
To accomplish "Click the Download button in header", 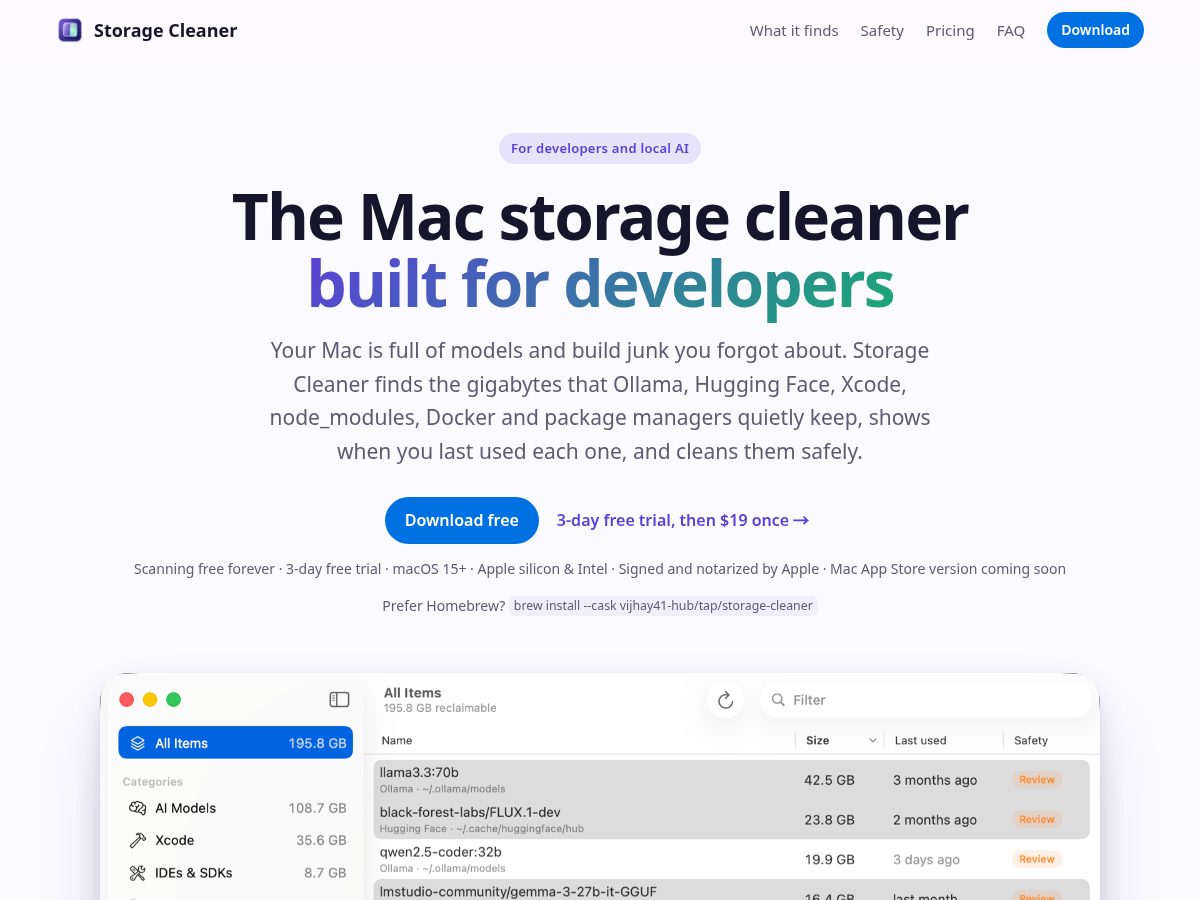I will click(1095, 30).
